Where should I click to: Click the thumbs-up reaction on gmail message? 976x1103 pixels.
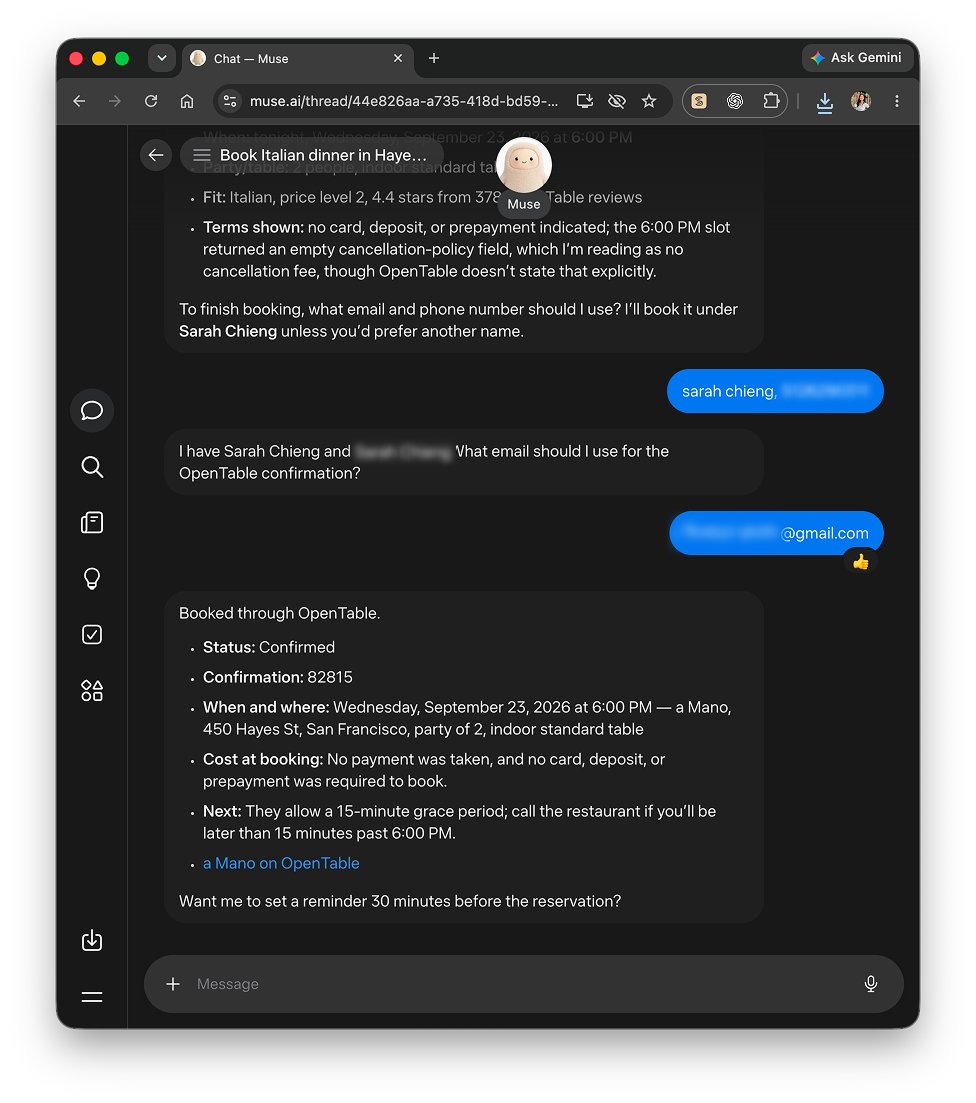861,562
